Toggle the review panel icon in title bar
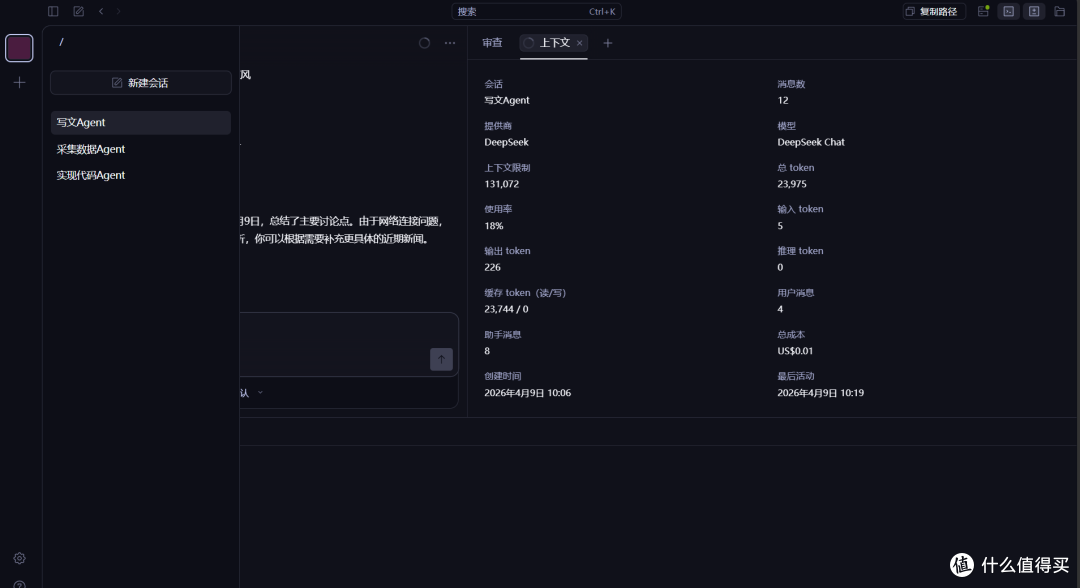Screen dimensions: 1080x588 [x=1034, y=11]
